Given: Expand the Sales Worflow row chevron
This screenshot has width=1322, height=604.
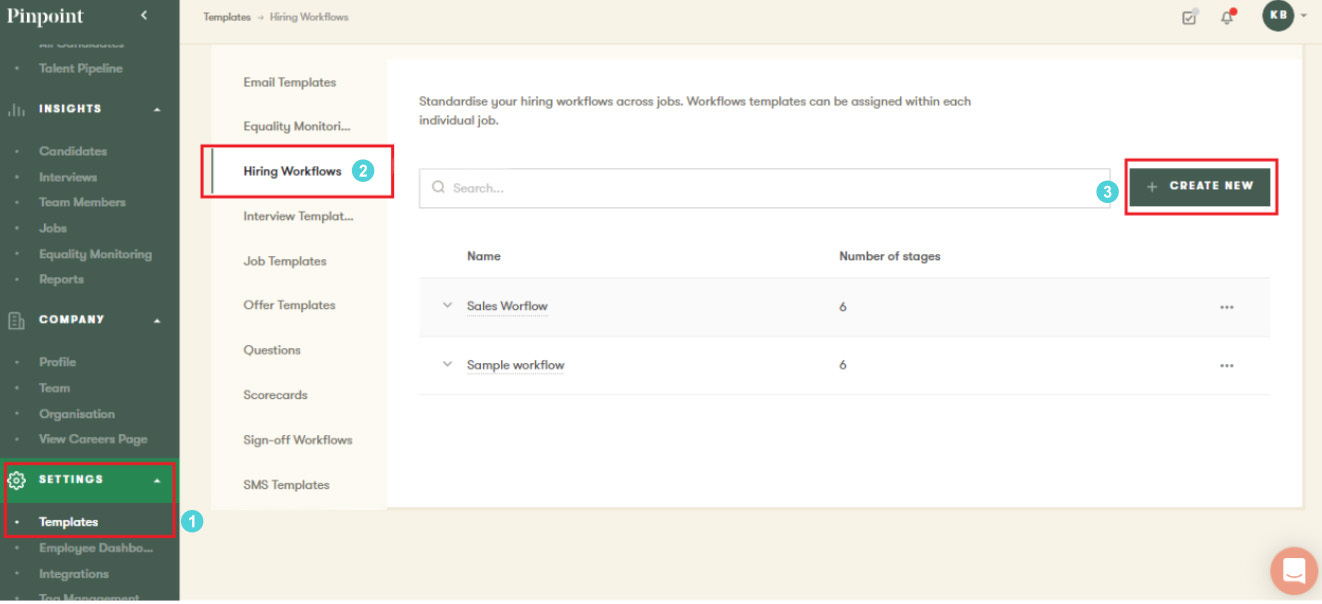Looking at the screenshot, I should [447, 306].
